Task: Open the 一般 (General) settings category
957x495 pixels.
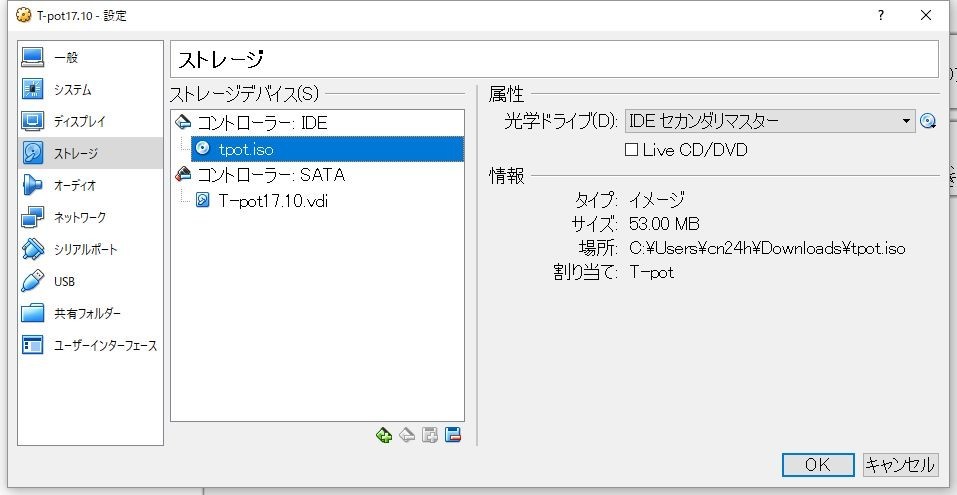Action: tap(90, 57)
